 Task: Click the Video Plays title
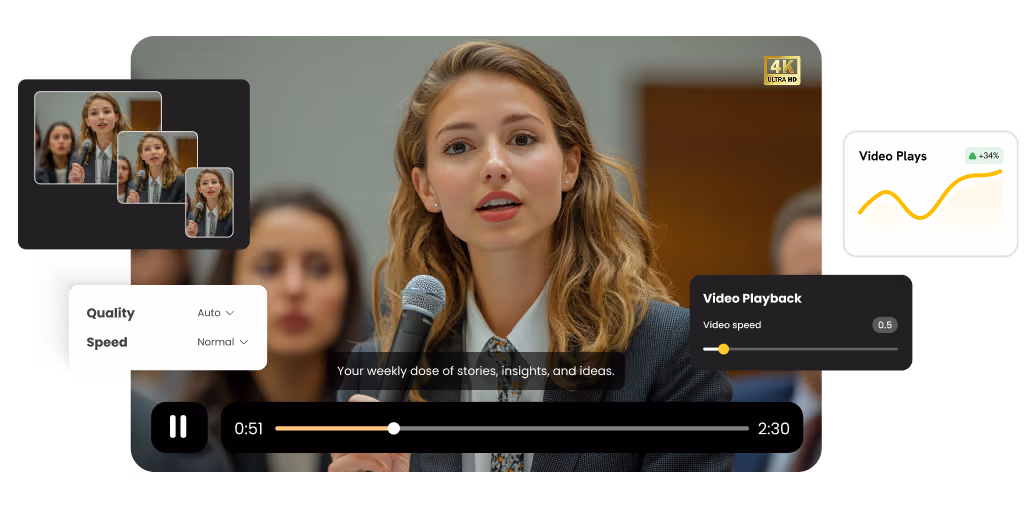pyautogui.click(x=893, y=156)
